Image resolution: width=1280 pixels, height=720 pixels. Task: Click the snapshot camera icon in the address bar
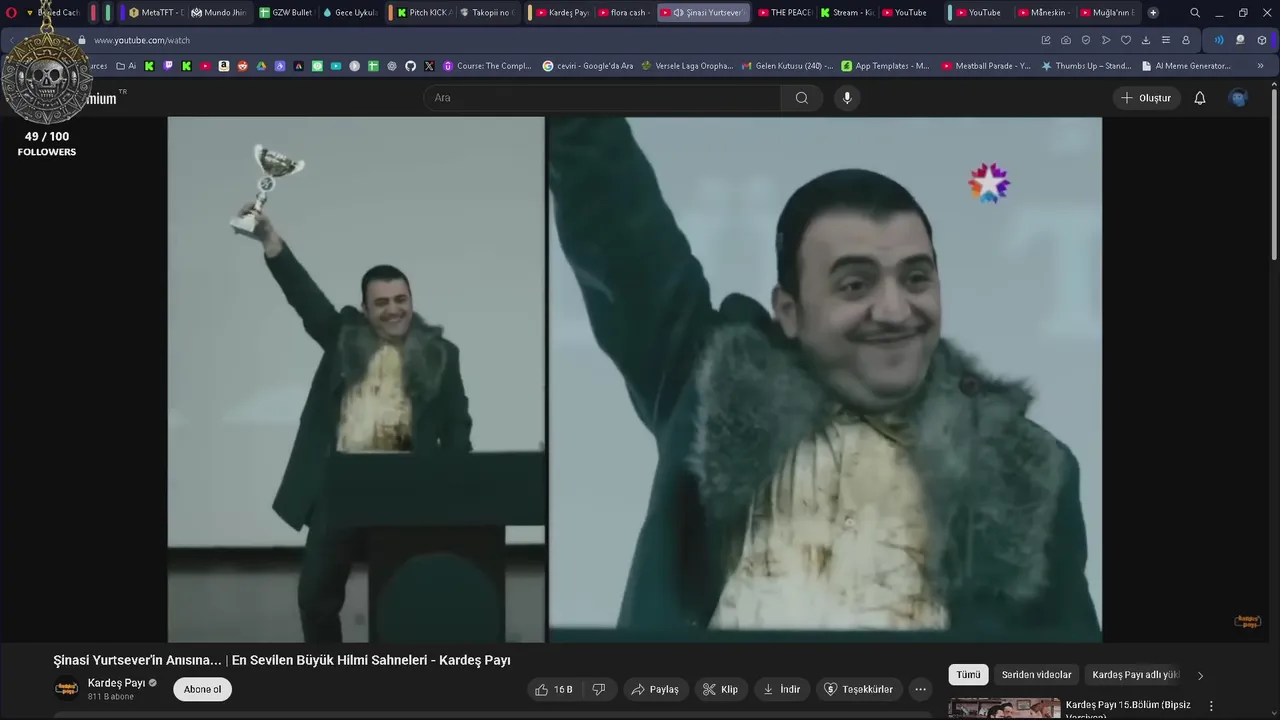(x=1066, y=40)
